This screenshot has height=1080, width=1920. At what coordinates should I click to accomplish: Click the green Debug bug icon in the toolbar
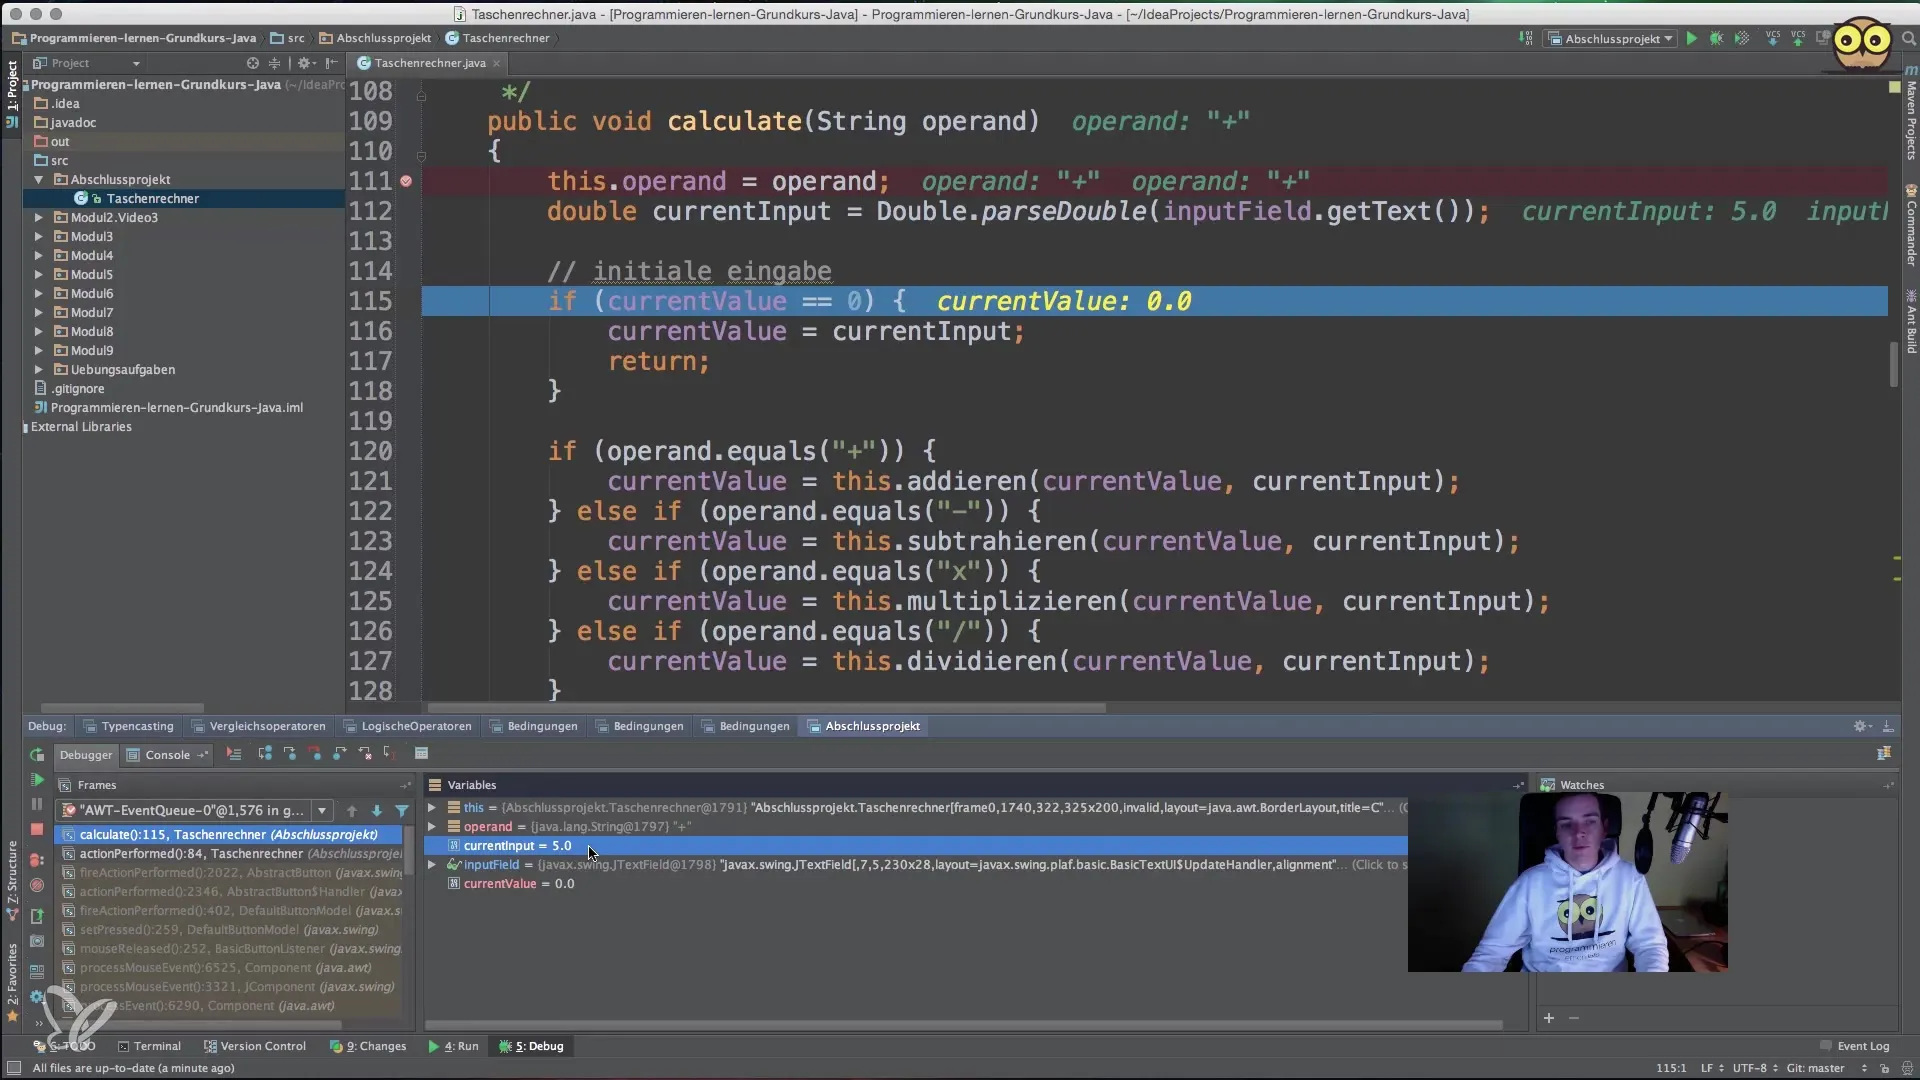1716,39
